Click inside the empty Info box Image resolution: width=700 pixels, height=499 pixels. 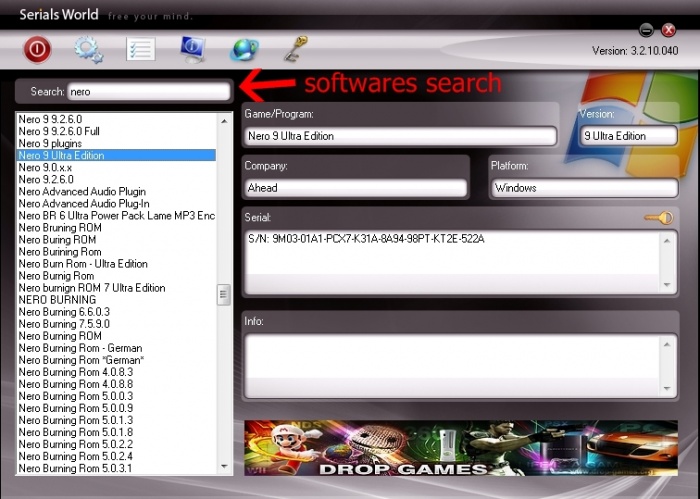pyautogui.click(x=452, y=366)
